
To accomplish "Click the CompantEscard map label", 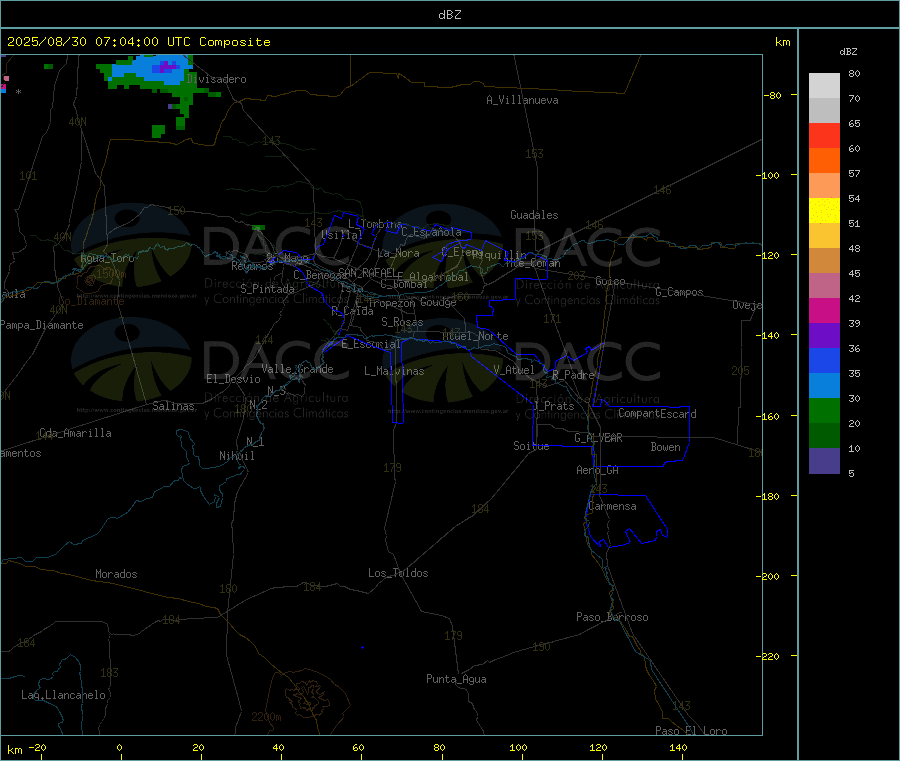I will 657,414.
